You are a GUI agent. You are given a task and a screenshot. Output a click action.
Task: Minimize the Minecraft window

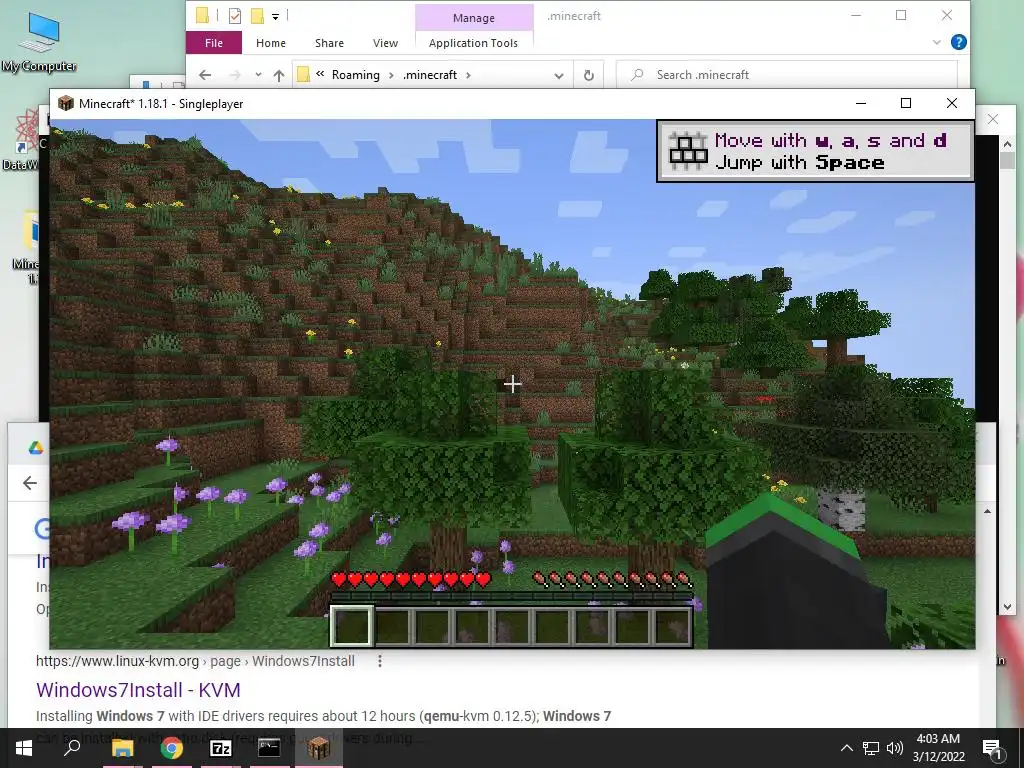861,103
